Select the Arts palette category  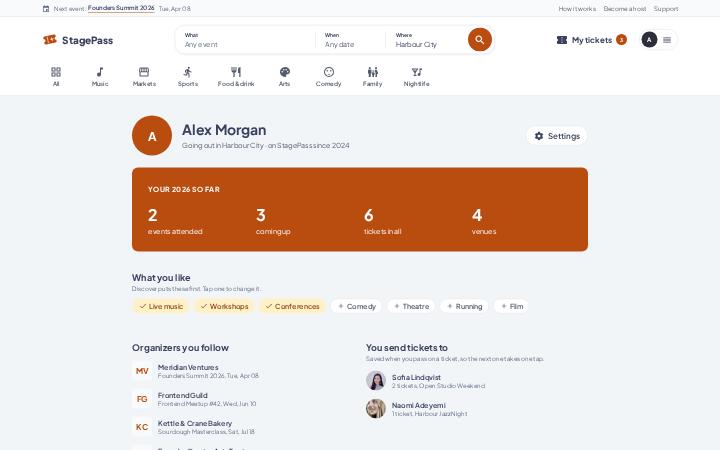pyautogui.click(x=284, y=76)
